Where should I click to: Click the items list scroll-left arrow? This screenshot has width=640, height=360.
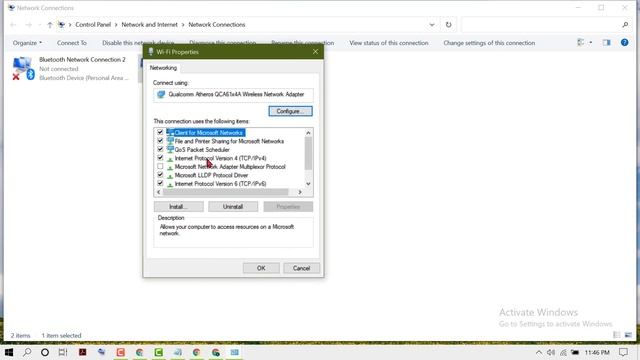click(x=158, y=192)
